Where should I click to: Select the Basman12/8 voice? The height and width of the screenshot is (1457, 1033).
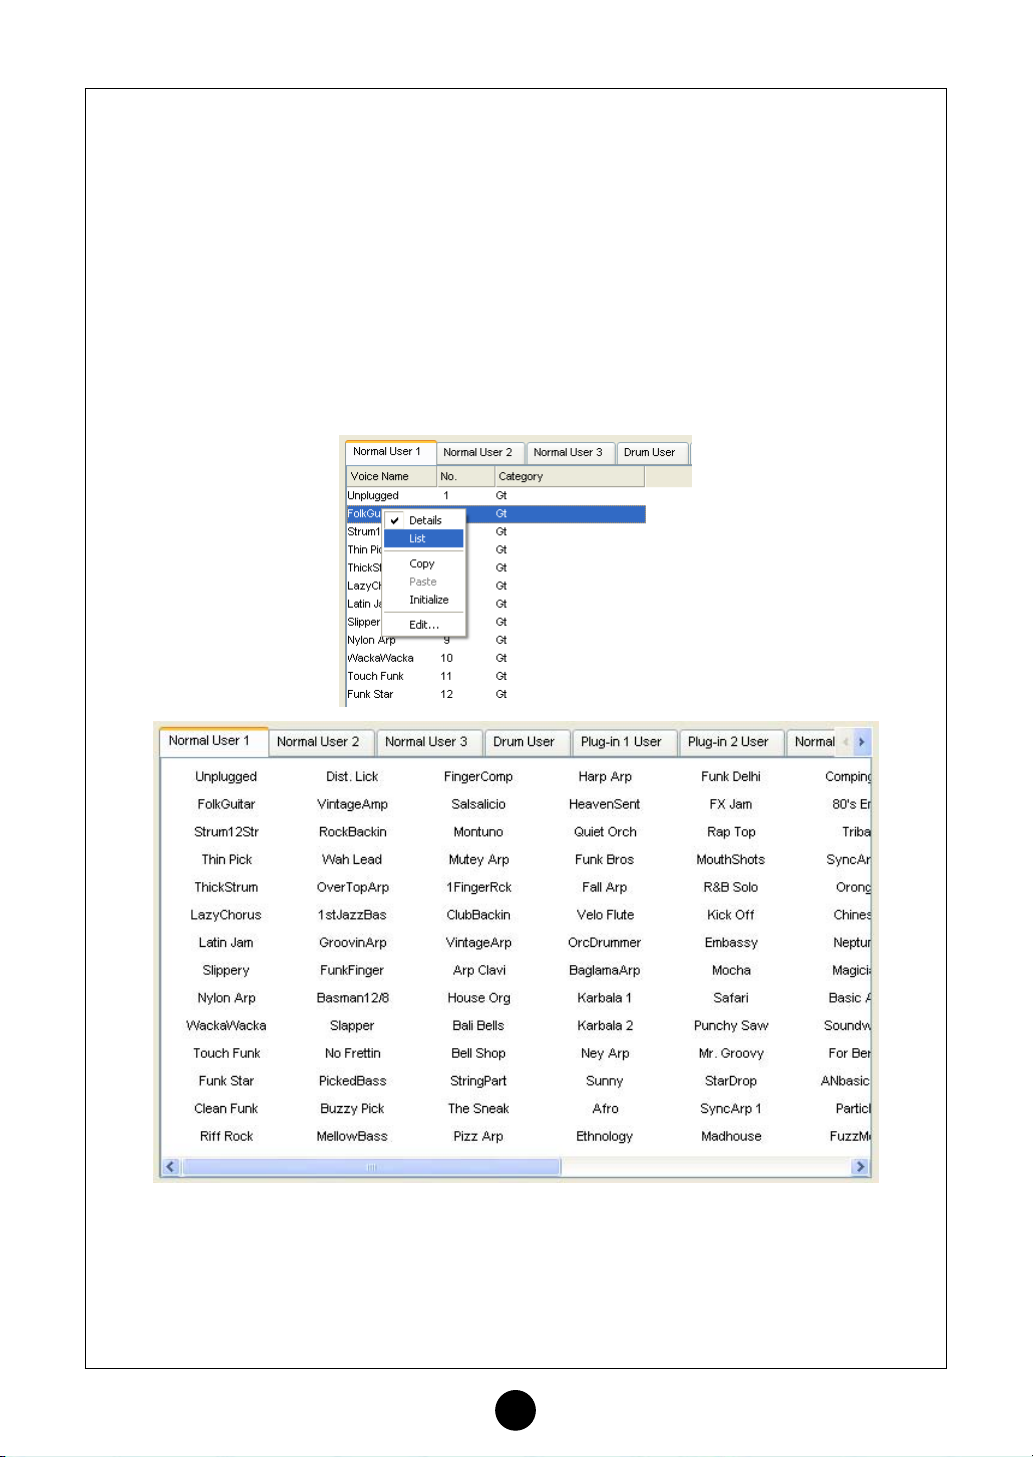352,998
